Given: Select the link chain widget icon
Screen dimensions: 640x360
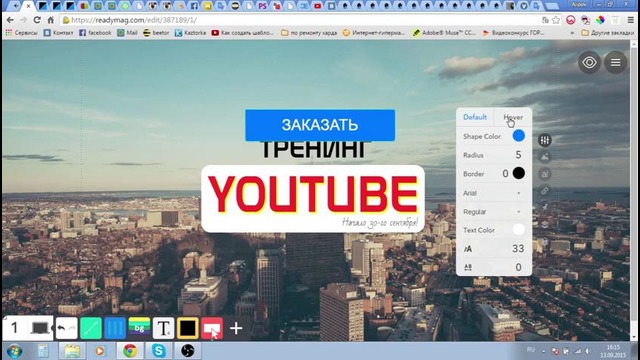Looking at the screenshot, I should (x=544, y=191).
